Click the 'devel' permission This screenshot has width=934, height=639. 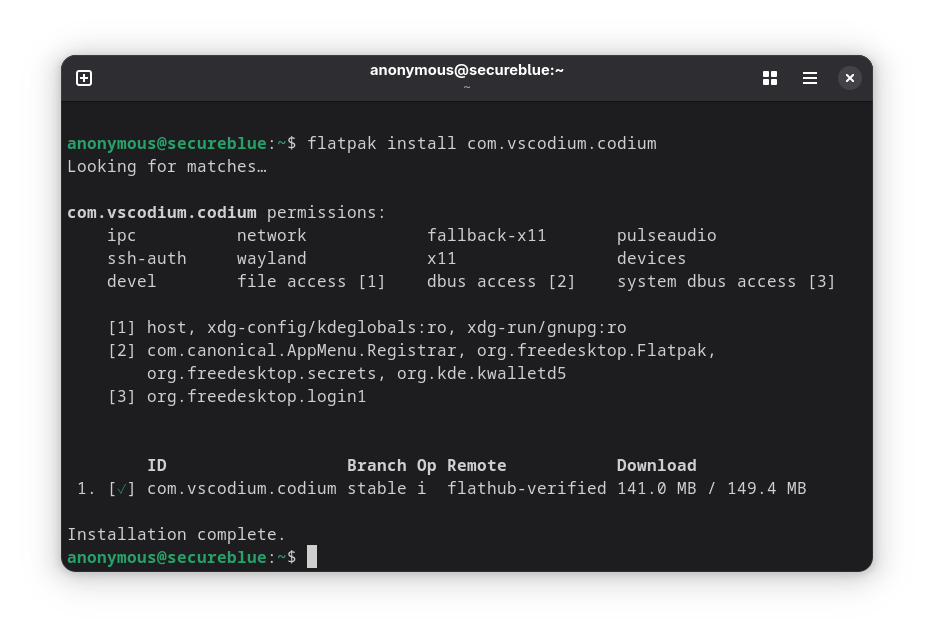coord(132,282)
